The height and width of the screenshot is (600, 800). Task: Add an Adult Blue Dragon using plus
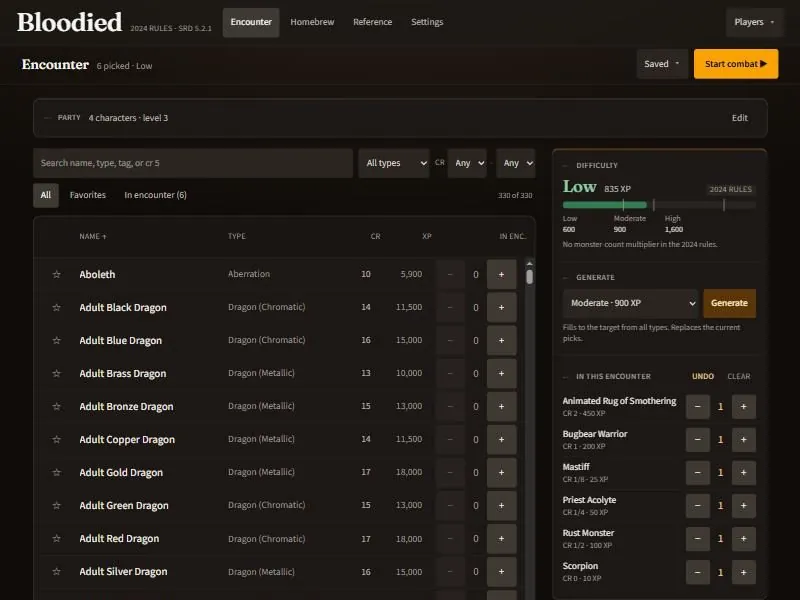502,340
